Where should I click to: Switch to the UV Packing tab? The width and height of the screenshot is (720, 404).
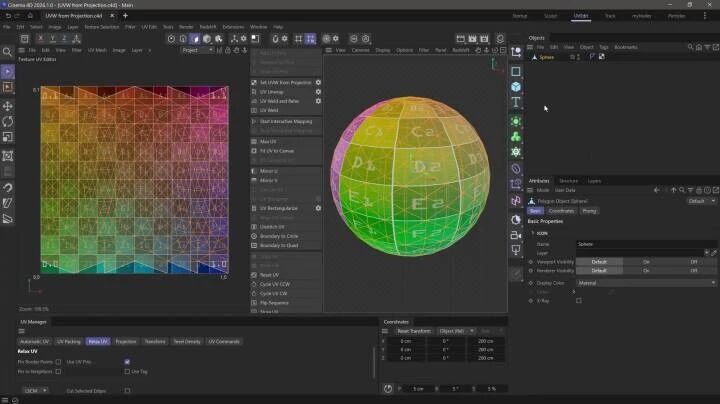tap(68, 341)
